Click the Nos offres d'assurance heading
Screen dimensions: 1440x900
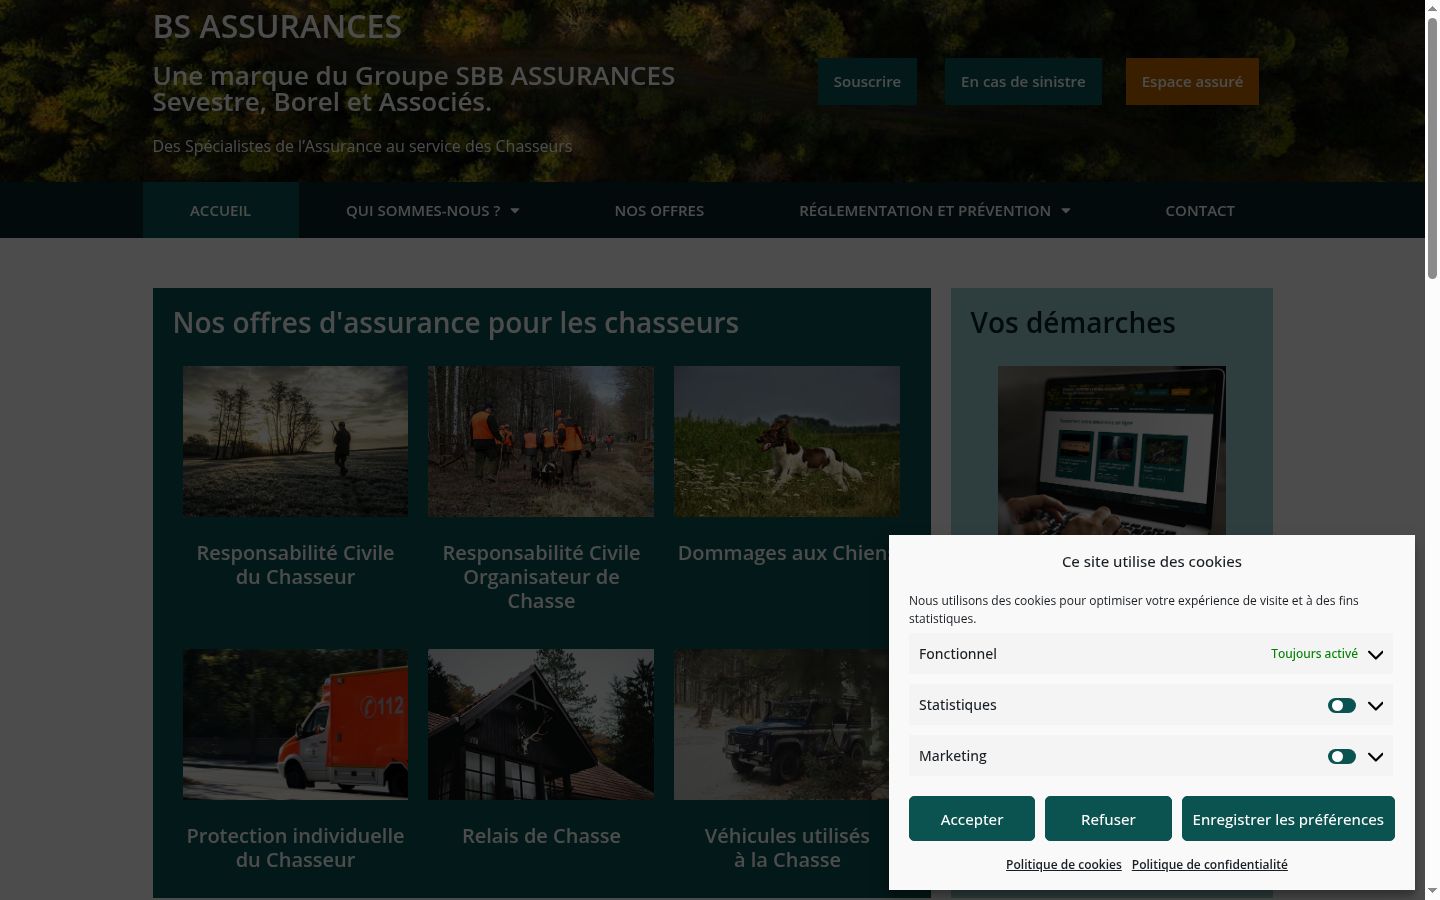(x=456, y=323)
